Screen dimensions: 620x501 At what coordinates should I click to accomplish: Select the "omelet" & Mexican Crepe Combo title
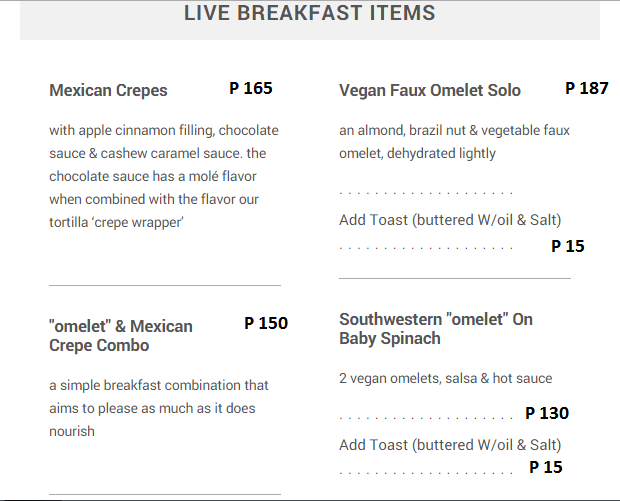[x=121, y=335]
